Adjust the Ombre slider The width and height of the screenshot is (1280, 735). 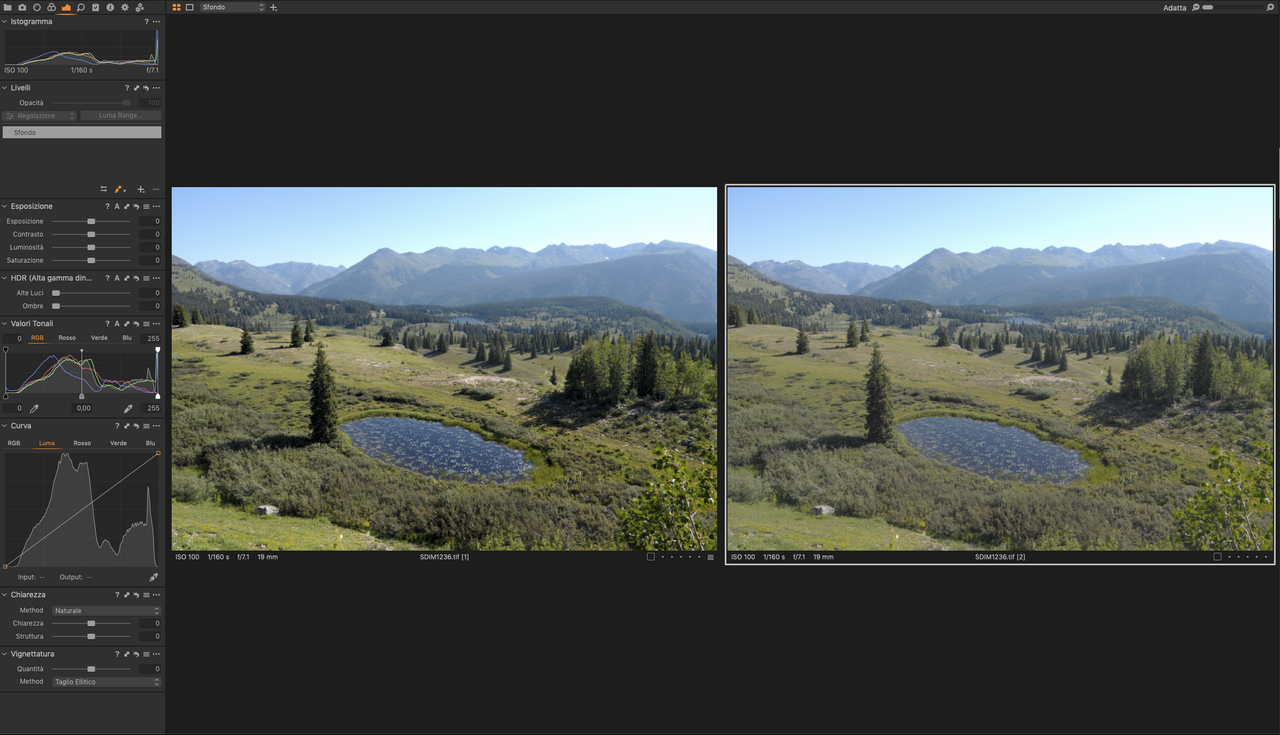91,306
